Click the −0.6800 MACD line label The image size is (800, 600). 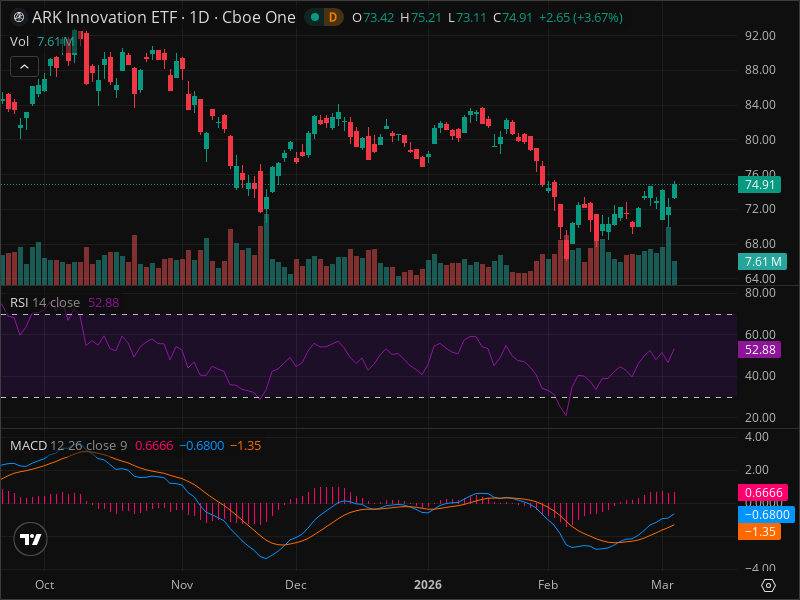pos(766,514)
